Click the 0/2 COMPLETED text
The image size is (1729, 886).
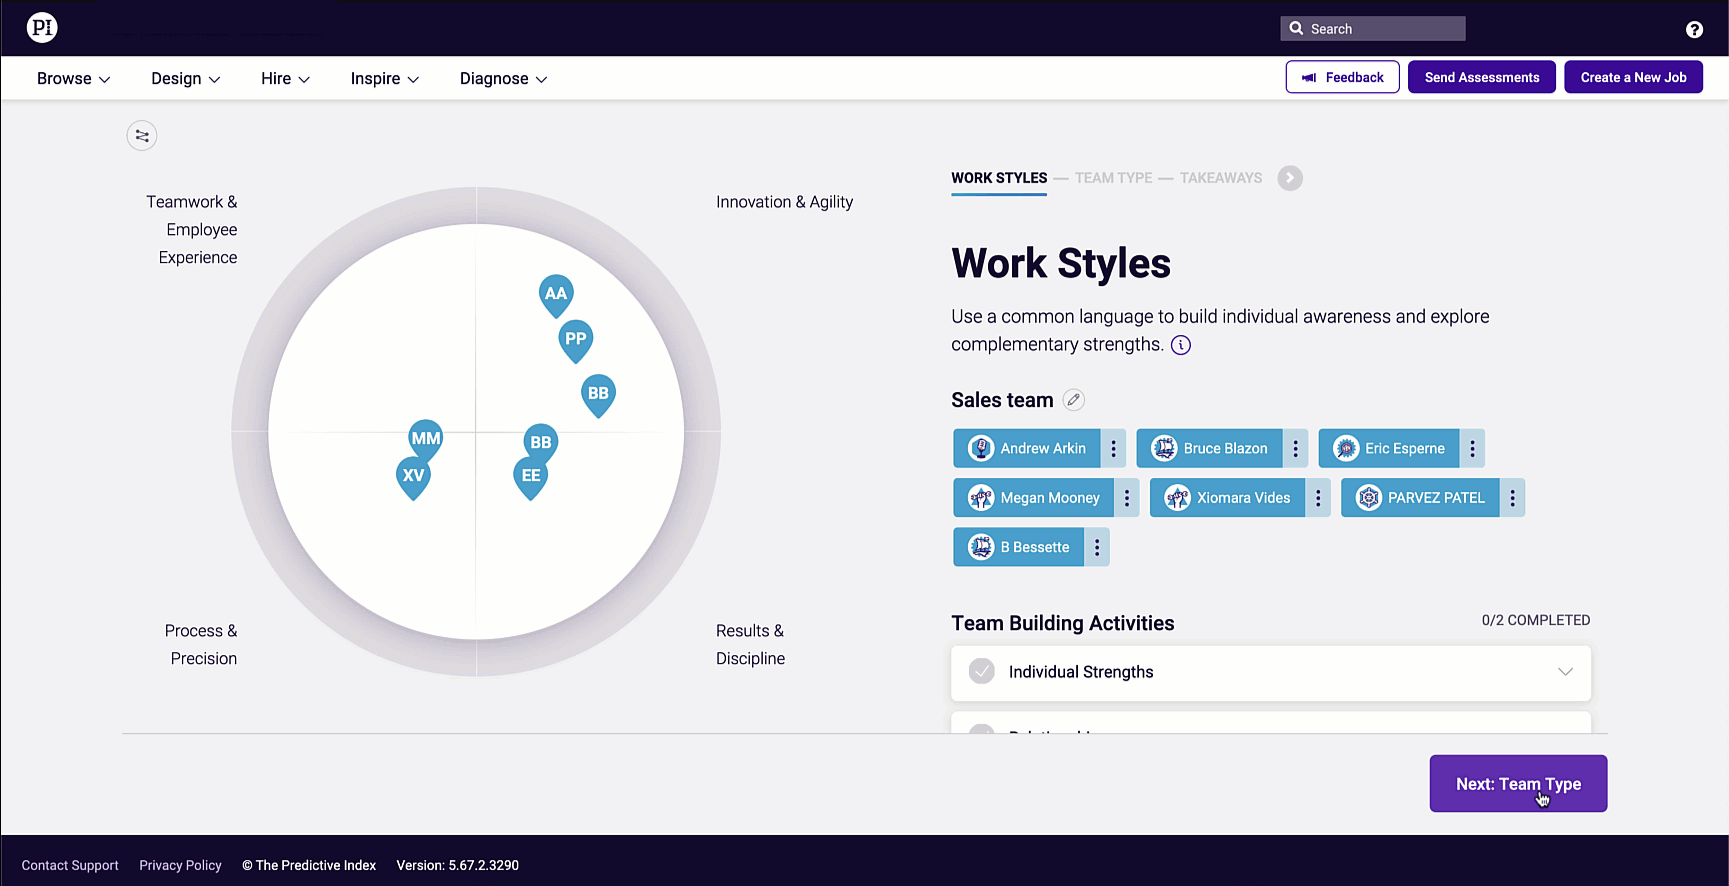(1535, 620)
